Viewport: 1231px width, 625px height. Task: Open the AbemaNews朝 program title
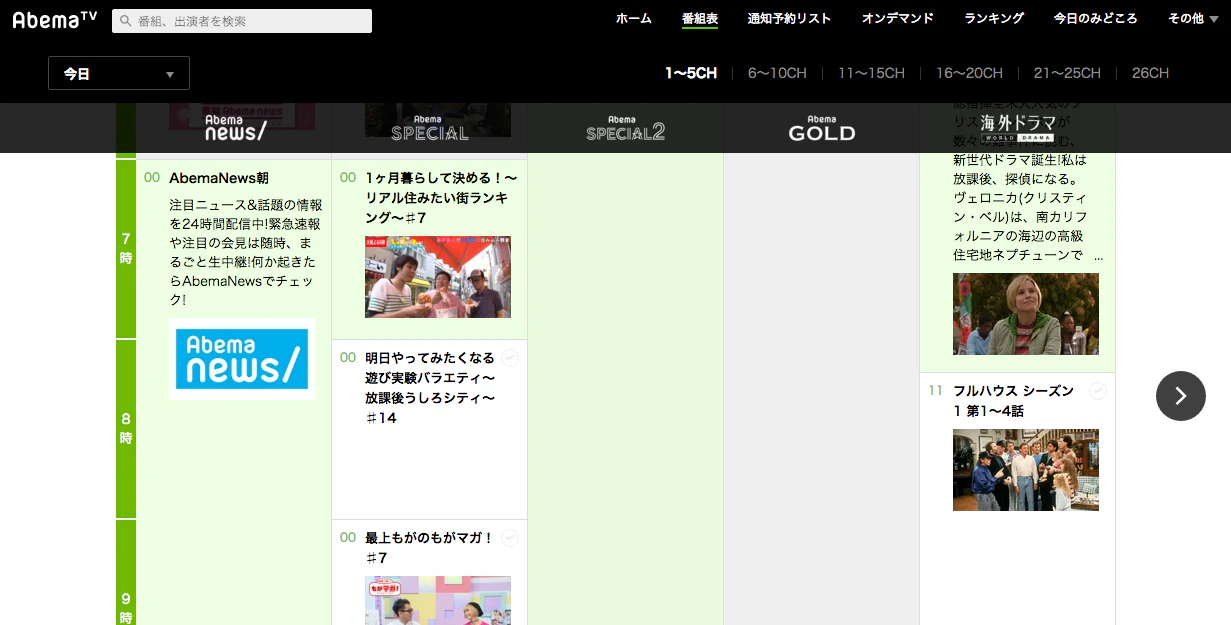coord(219,178)
